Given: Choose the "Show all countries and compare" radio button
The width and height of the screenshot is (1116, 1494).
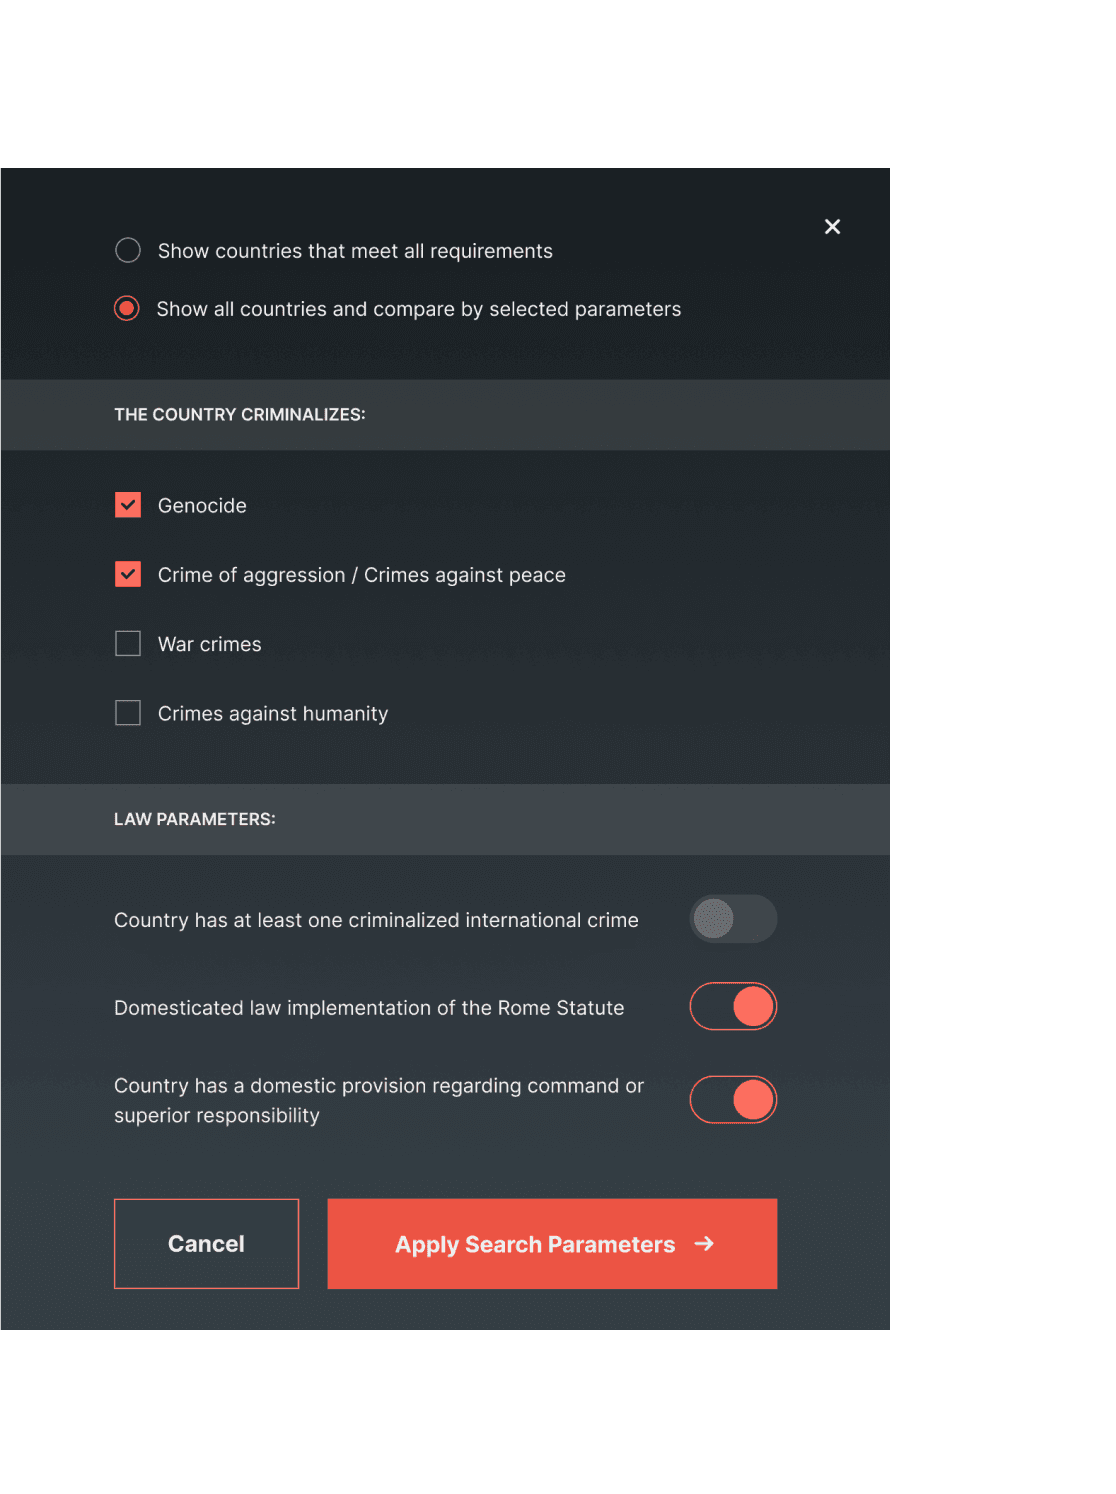Looking at the screenshot, I should (x=127, y=308).
